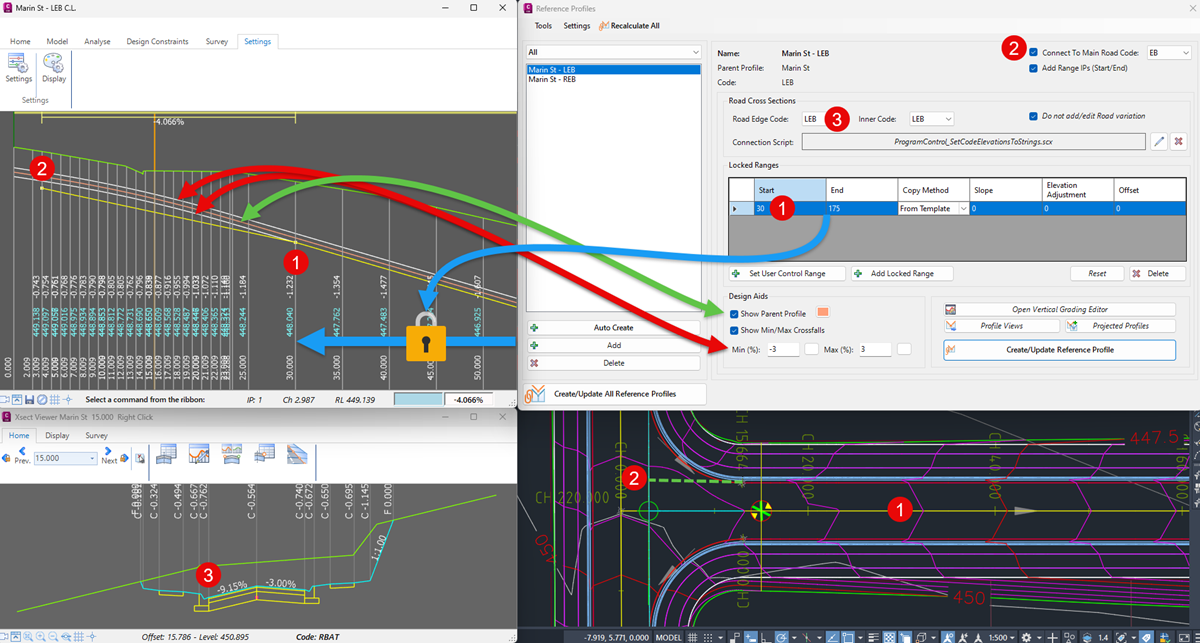Open snap mode dropdown arrow in AutoCAD status bar

coord(721,635)
